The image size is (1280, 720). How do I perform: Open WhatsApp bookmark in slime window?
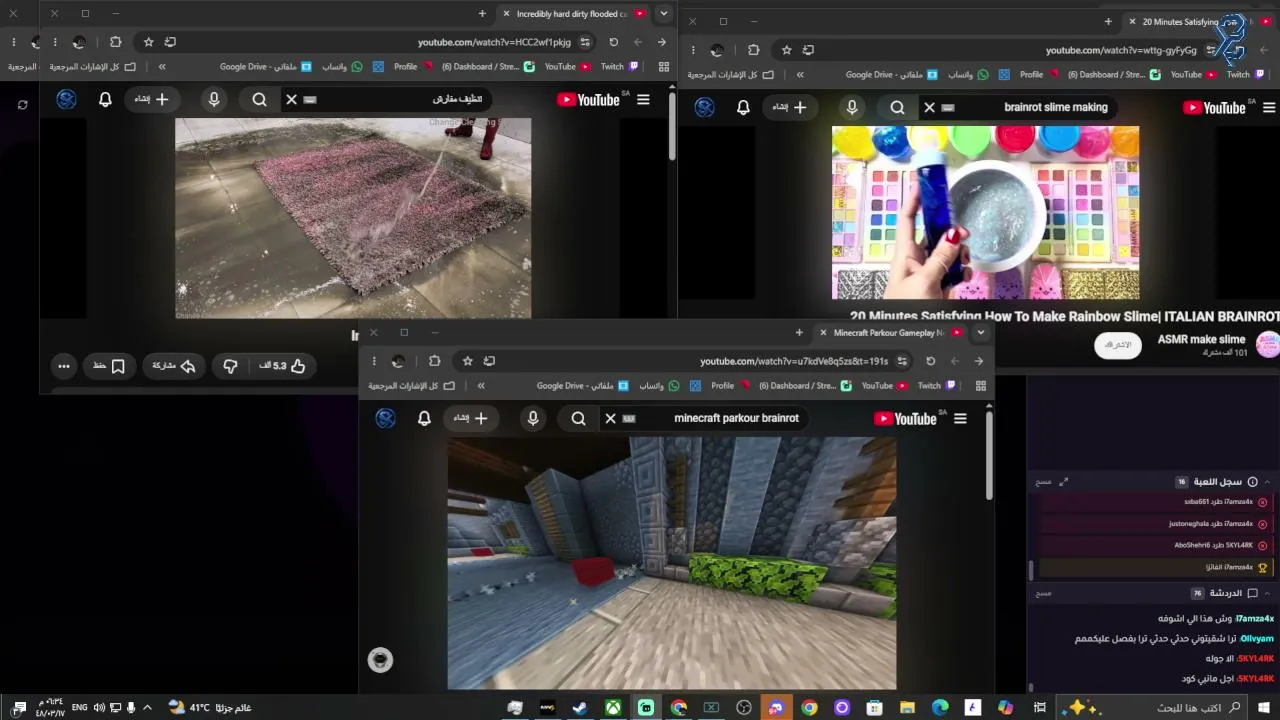[x=968, y=75]
